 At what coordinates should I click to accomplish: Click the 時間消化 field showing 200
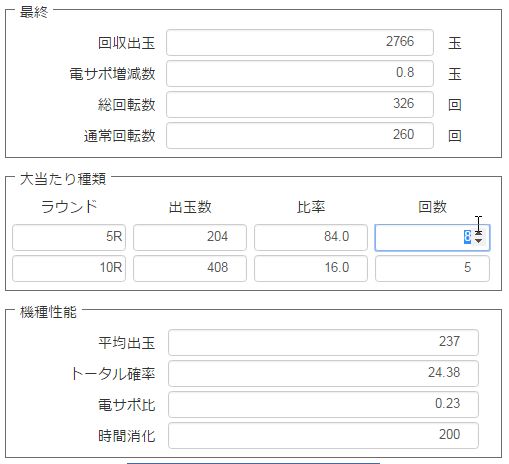pos(323,435)
